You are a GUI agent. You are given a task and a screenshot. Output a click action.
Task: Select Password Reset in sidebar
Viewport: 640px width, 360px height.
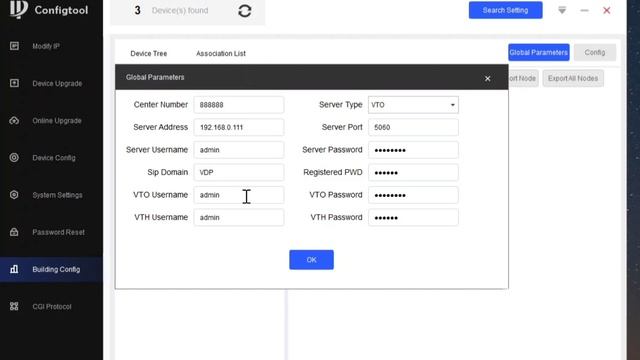58,232
